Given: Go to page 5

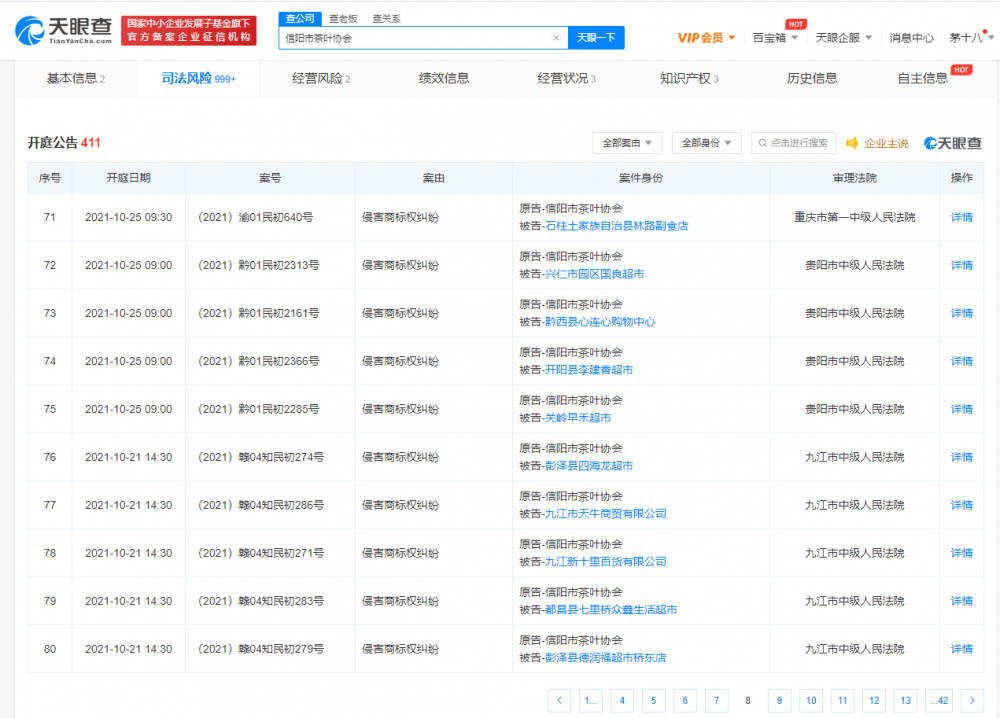Looking at the screenshot, I should pyautogui.click(x=654, y=700).
